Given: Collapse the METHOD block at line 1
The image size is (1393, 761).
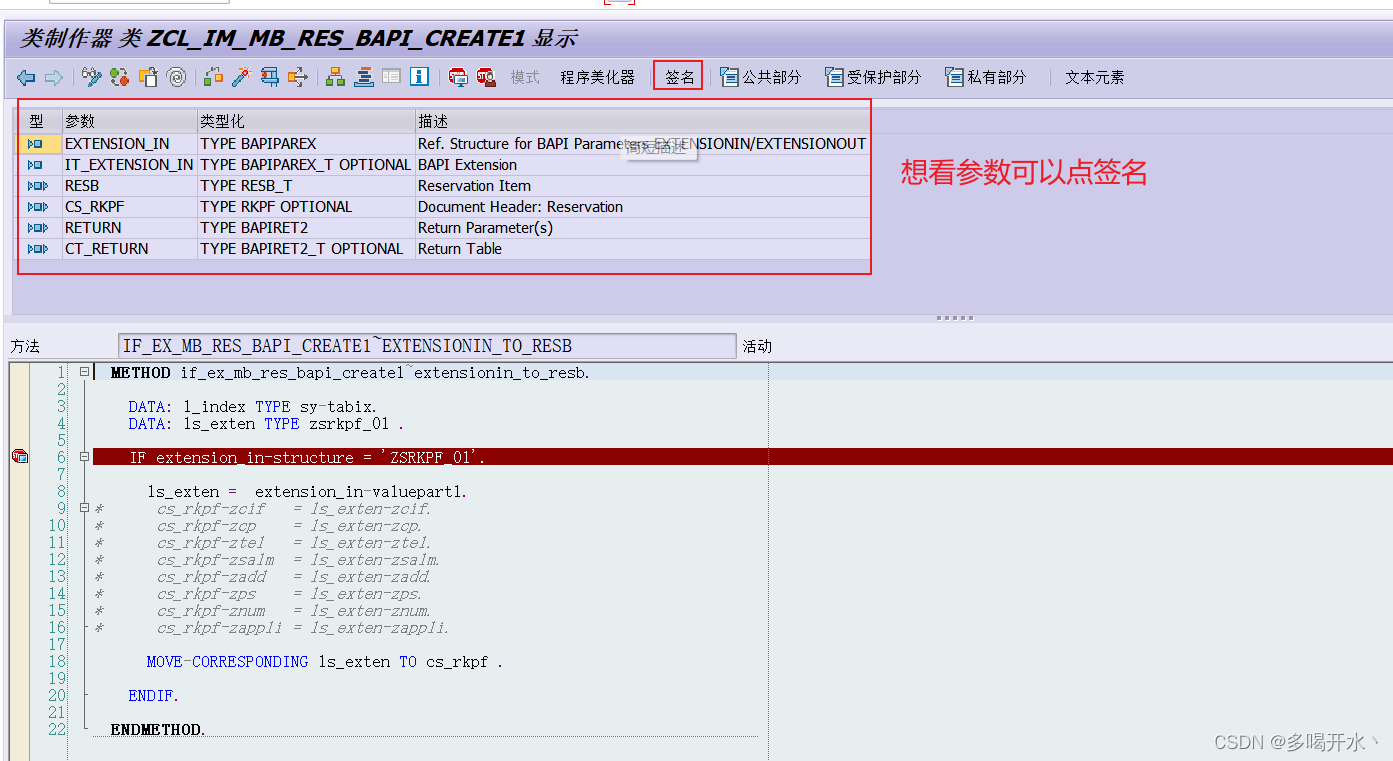Looking at the screenshot, I should click(84, 371).
